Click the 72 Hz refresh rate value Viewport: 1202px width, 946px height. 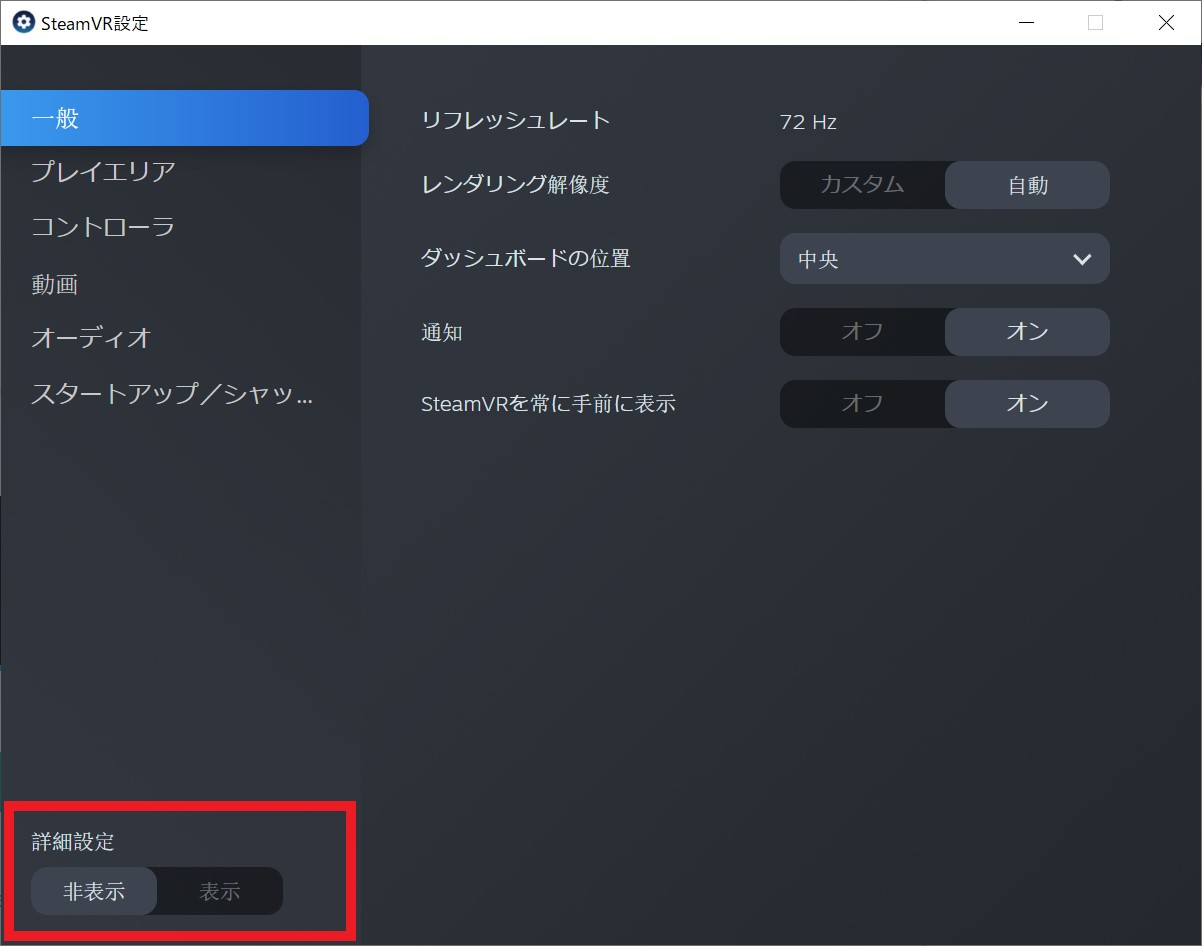(808, 122)
